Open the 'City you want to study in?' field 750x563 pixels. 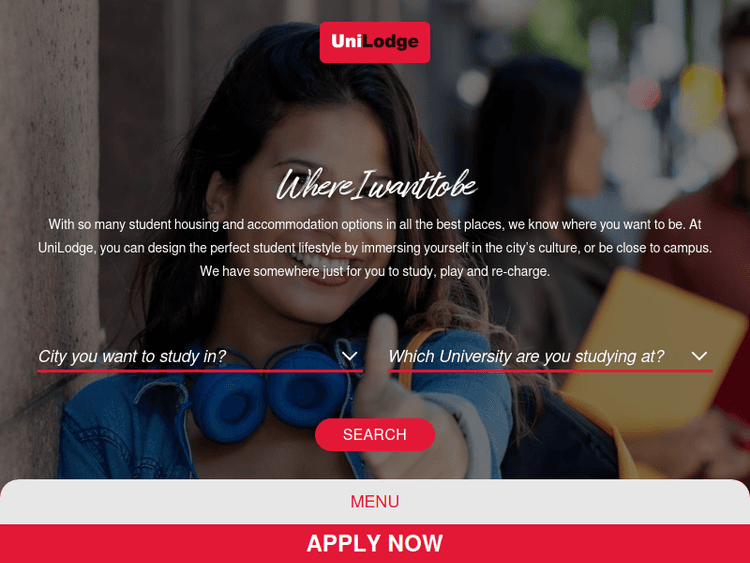200,357
